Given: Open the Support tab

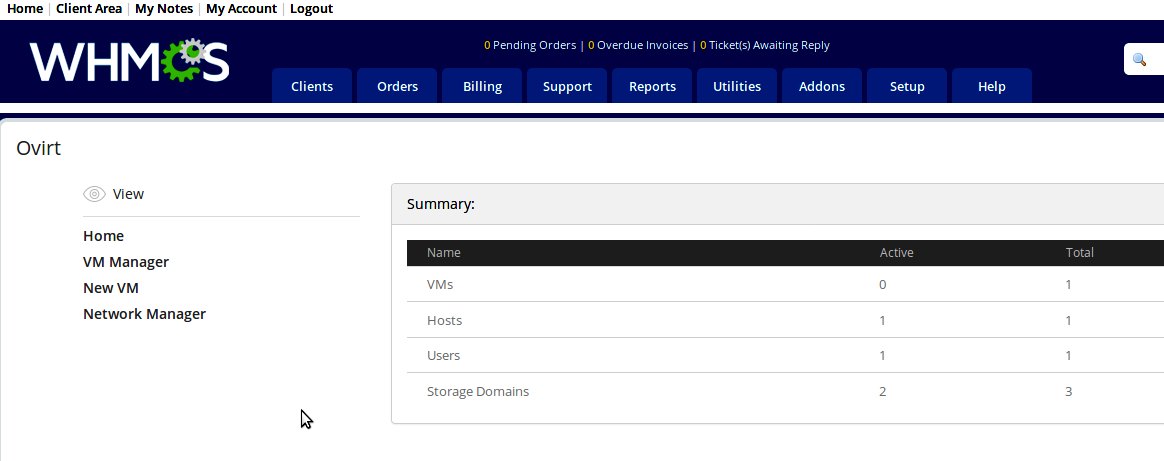Looking at the screenshot, I should click(x=567, y=86).
